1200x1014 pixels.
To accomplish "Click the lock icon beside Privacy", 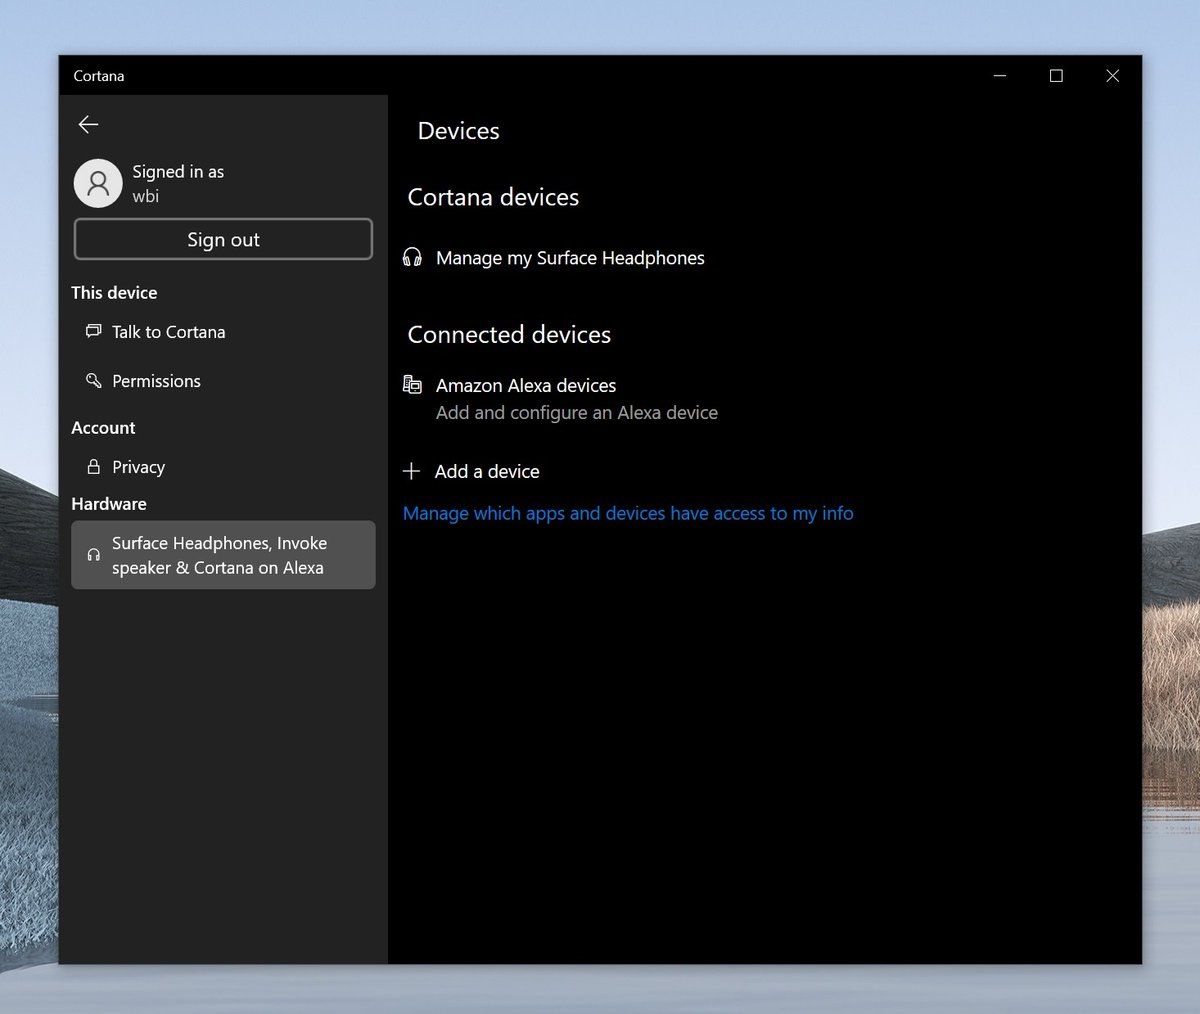I will 93,467.
